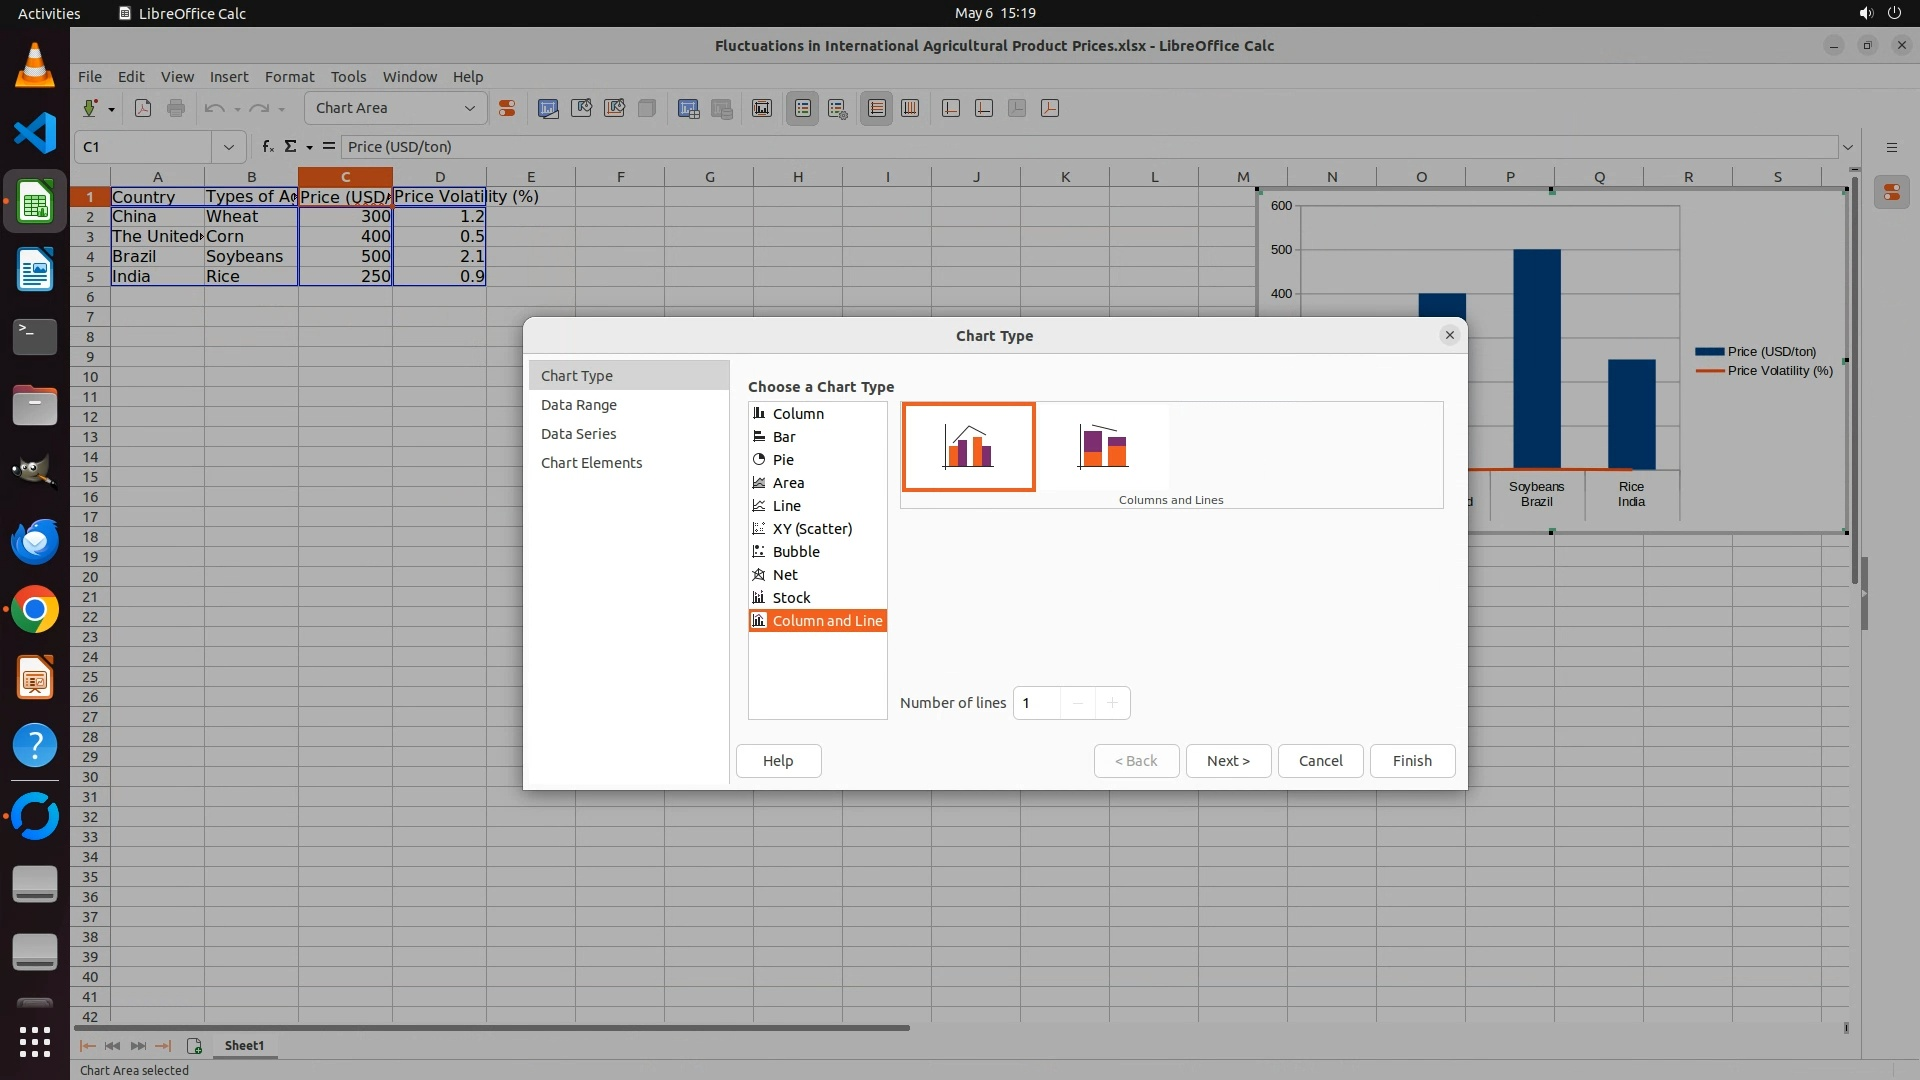Screen dimensions: 1920x1080
Task: Choose the Bubble chart type
Action: point(795,552)
